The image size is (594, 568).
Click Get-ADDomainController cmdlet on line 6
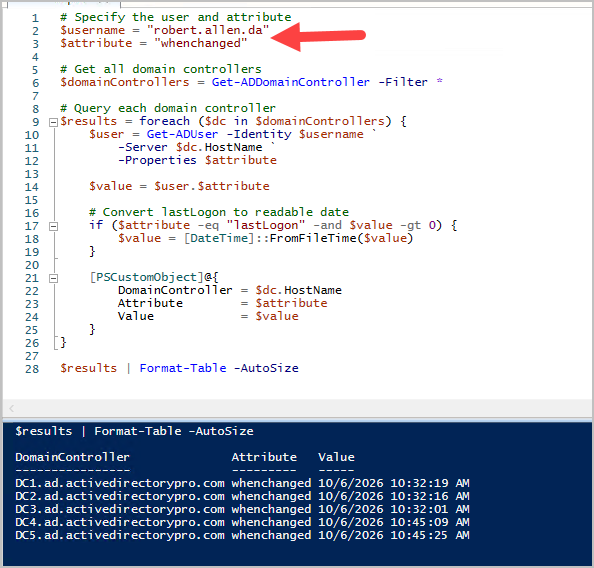(x=291, y=82)
